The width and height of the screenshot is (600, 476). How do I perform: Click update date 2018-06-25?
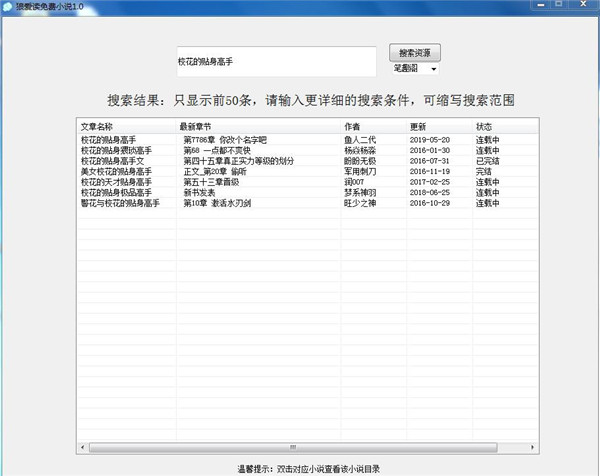tap(430, 192)
